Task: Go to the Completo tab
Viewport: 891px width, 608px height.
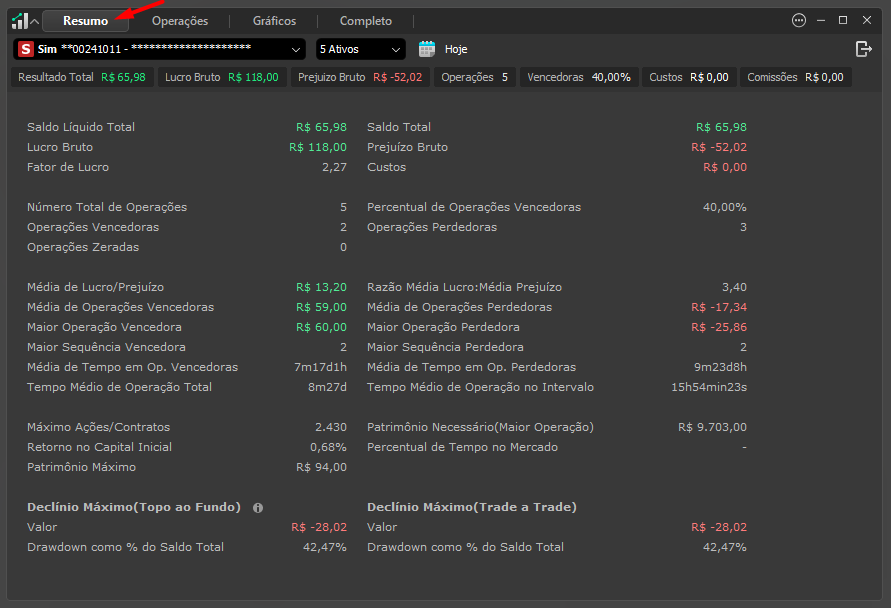Action: [365, 21]
